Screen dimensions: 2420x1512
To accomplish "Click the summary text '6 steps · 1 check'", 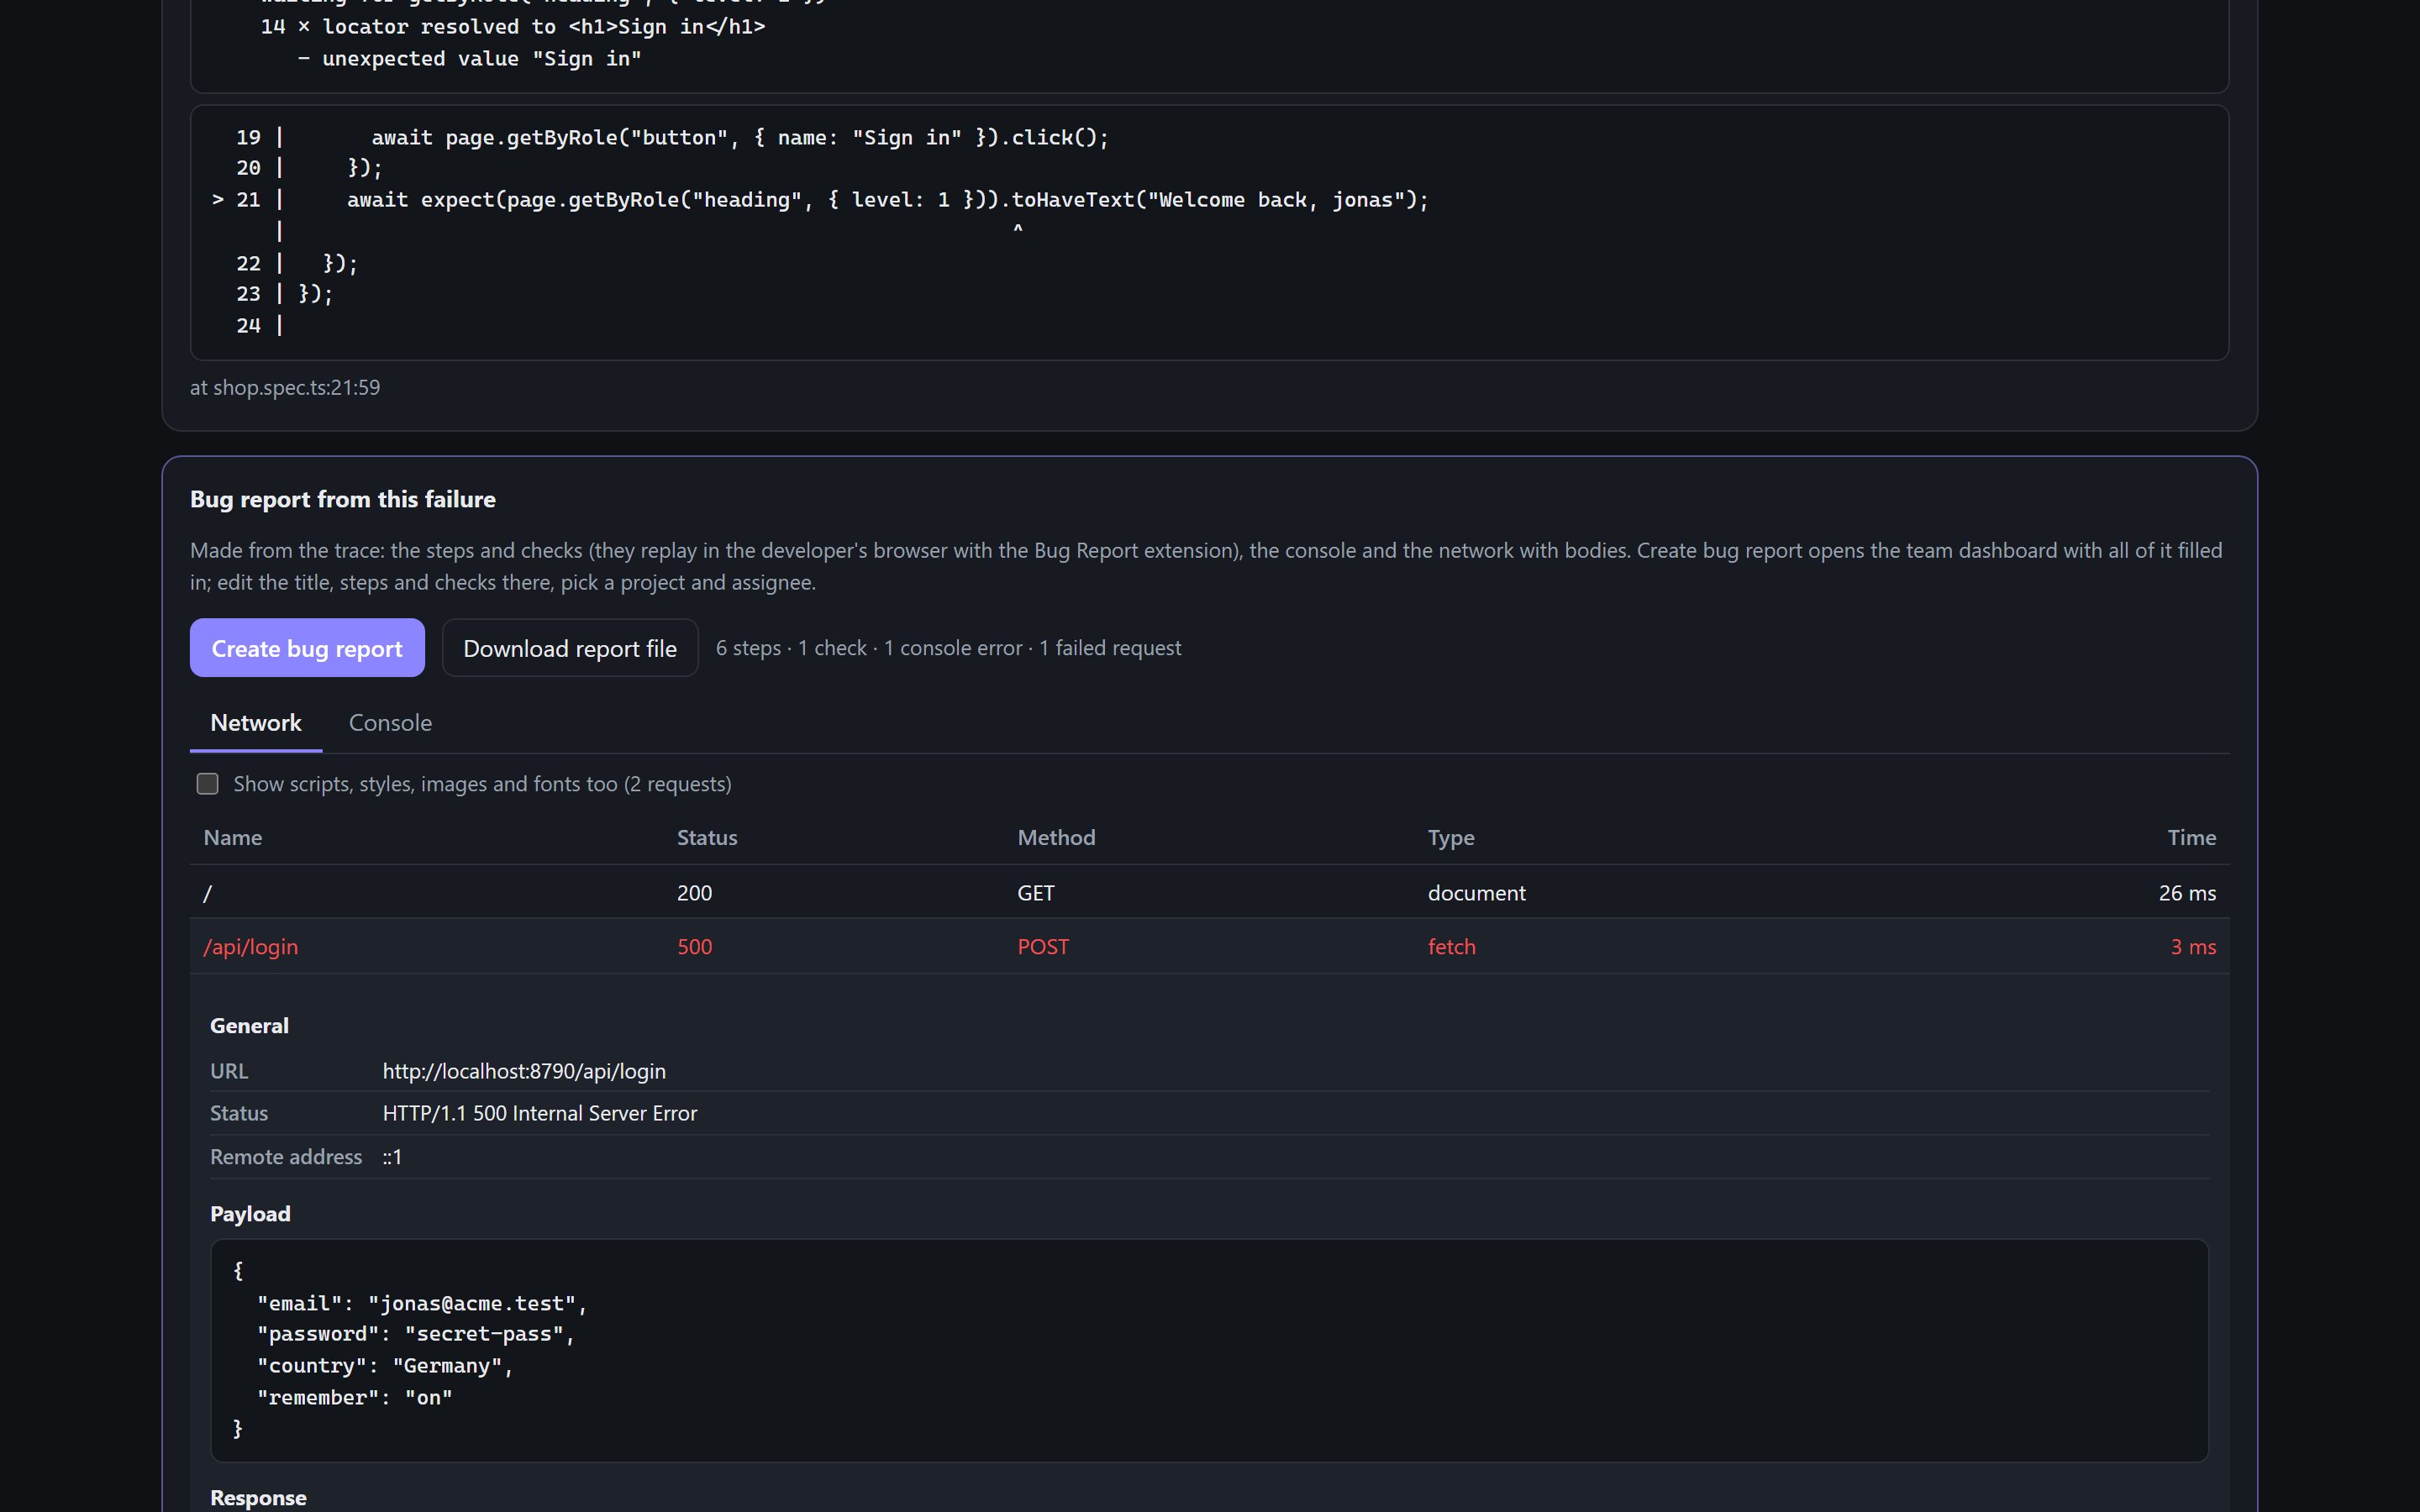I will pos(791,648).
